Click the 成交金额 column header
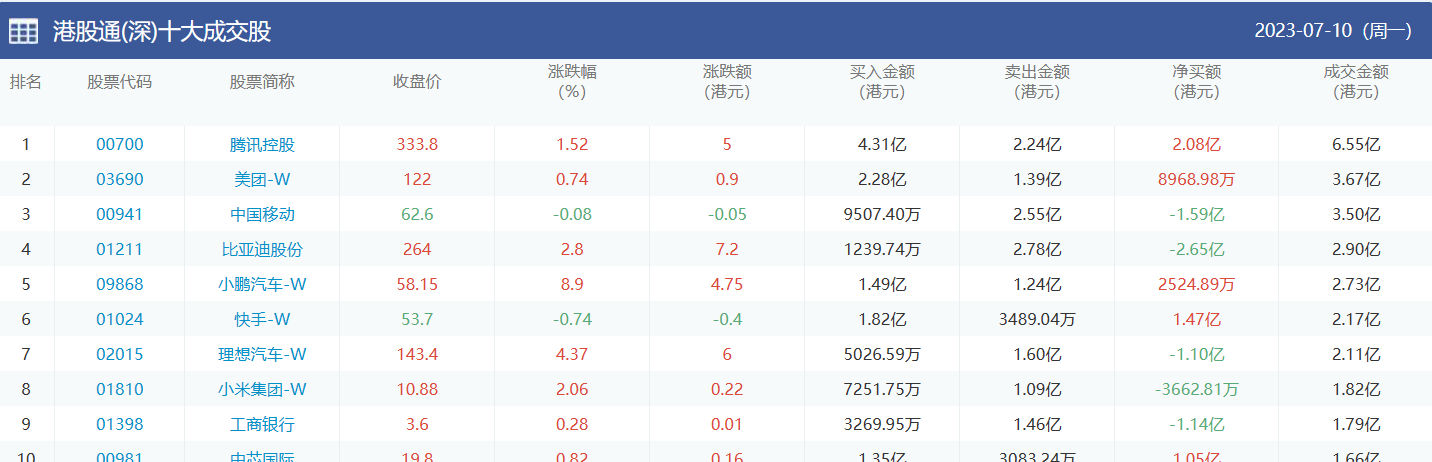 pos(1356,82)
